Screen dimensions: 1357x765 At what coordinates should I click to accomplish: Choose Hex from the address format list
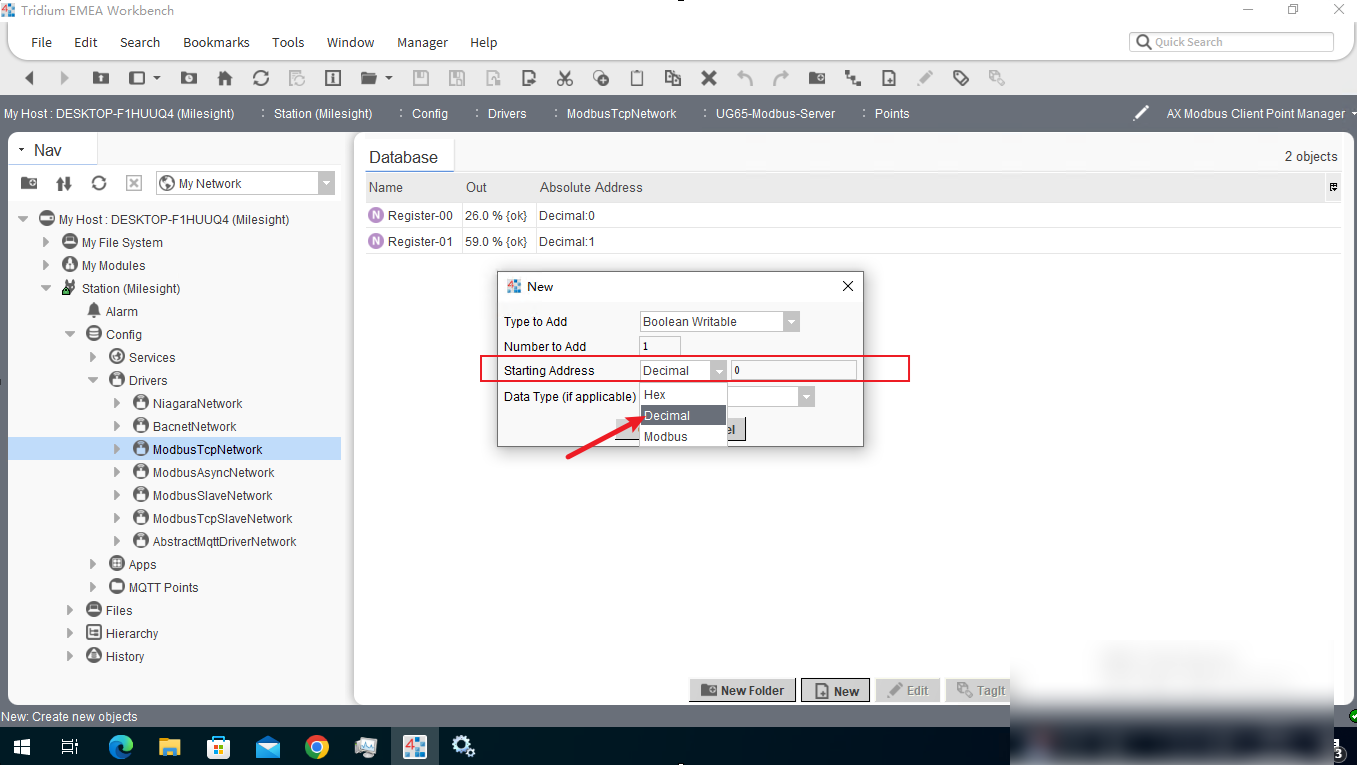pyautogui.click(x=683, y=394)
